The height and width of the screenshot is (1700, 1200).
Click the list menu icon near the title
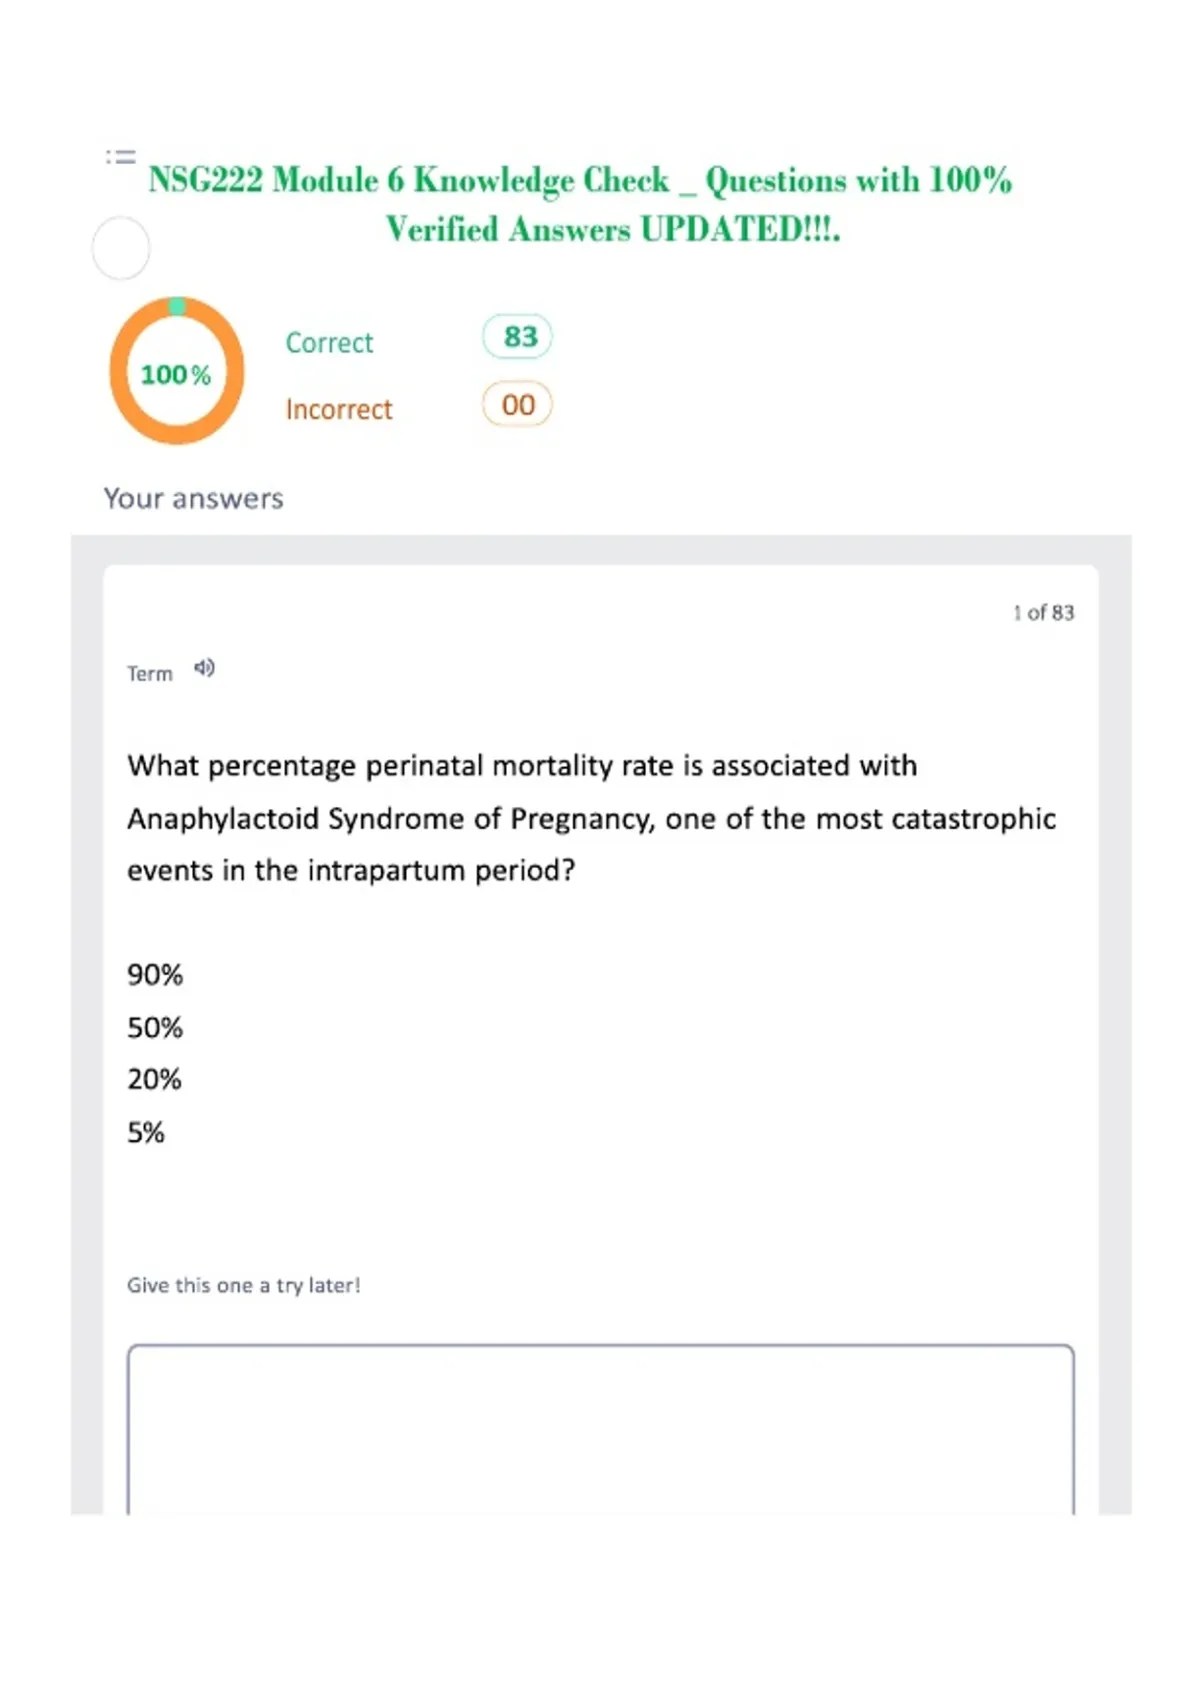pos(120,156)
